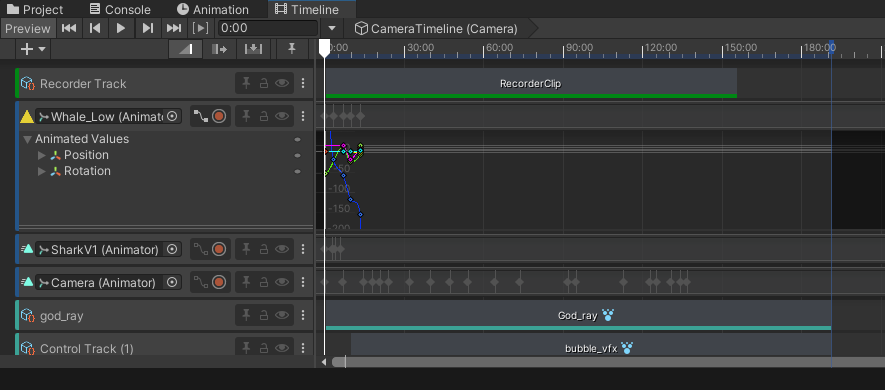Lock the Recorder Track
The image size is (885, 390).
coord(264,84)
